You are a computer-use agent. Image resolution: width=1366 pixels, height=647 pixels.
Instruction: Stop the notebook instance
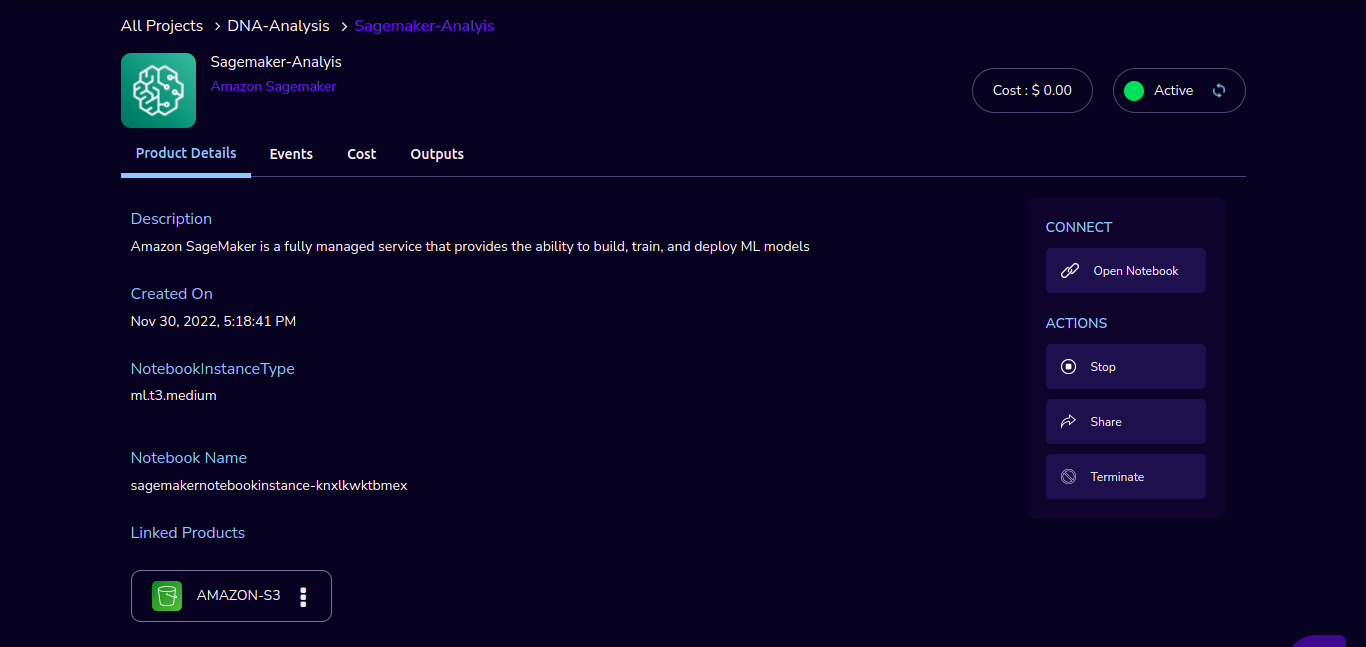[1126, 367]
